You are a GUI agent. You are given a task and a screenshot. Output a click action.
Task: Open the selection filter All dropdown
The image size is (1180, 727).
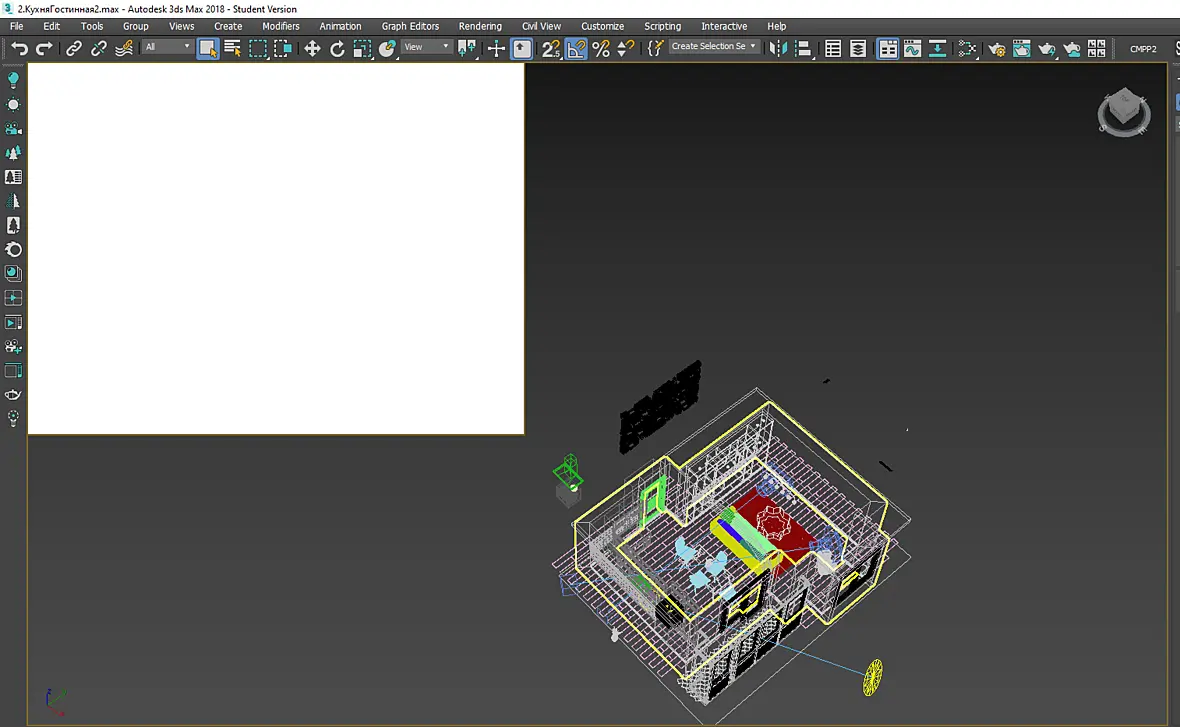pyautogui.click(x=167, y=47)
